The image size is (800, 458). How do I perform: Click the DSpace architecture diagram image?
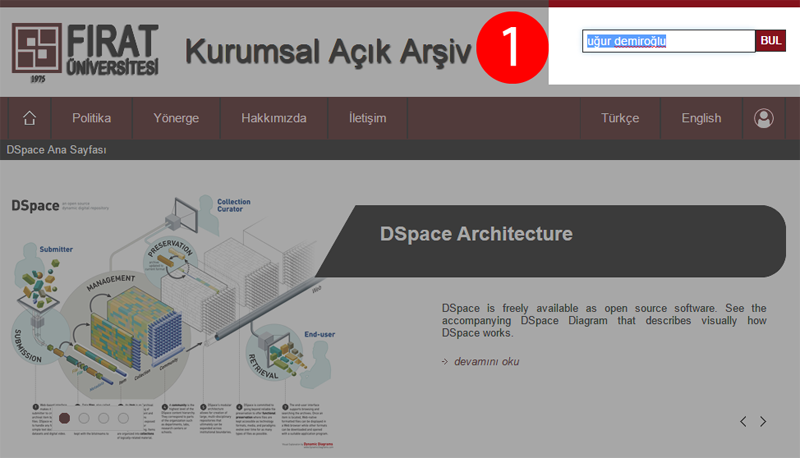(173, 321)
